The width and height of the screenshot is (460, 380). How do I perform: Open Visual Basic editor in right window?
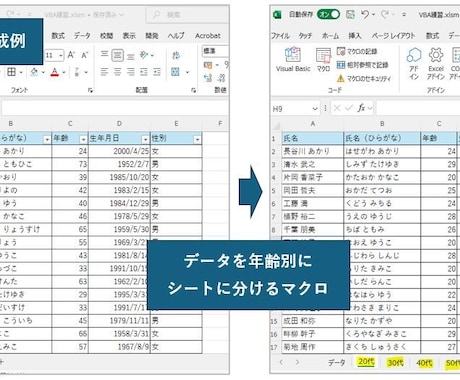pyautogui.click(x=293, y=59)
